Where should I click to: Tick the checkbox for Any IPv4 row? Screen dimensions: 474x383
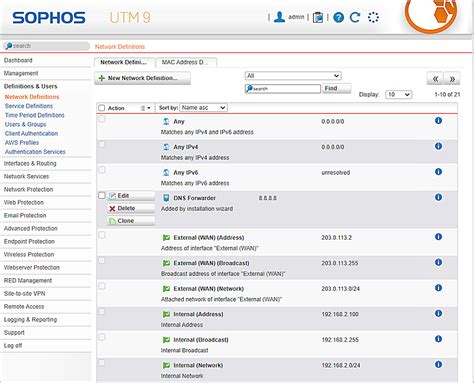tap(102, 144)
